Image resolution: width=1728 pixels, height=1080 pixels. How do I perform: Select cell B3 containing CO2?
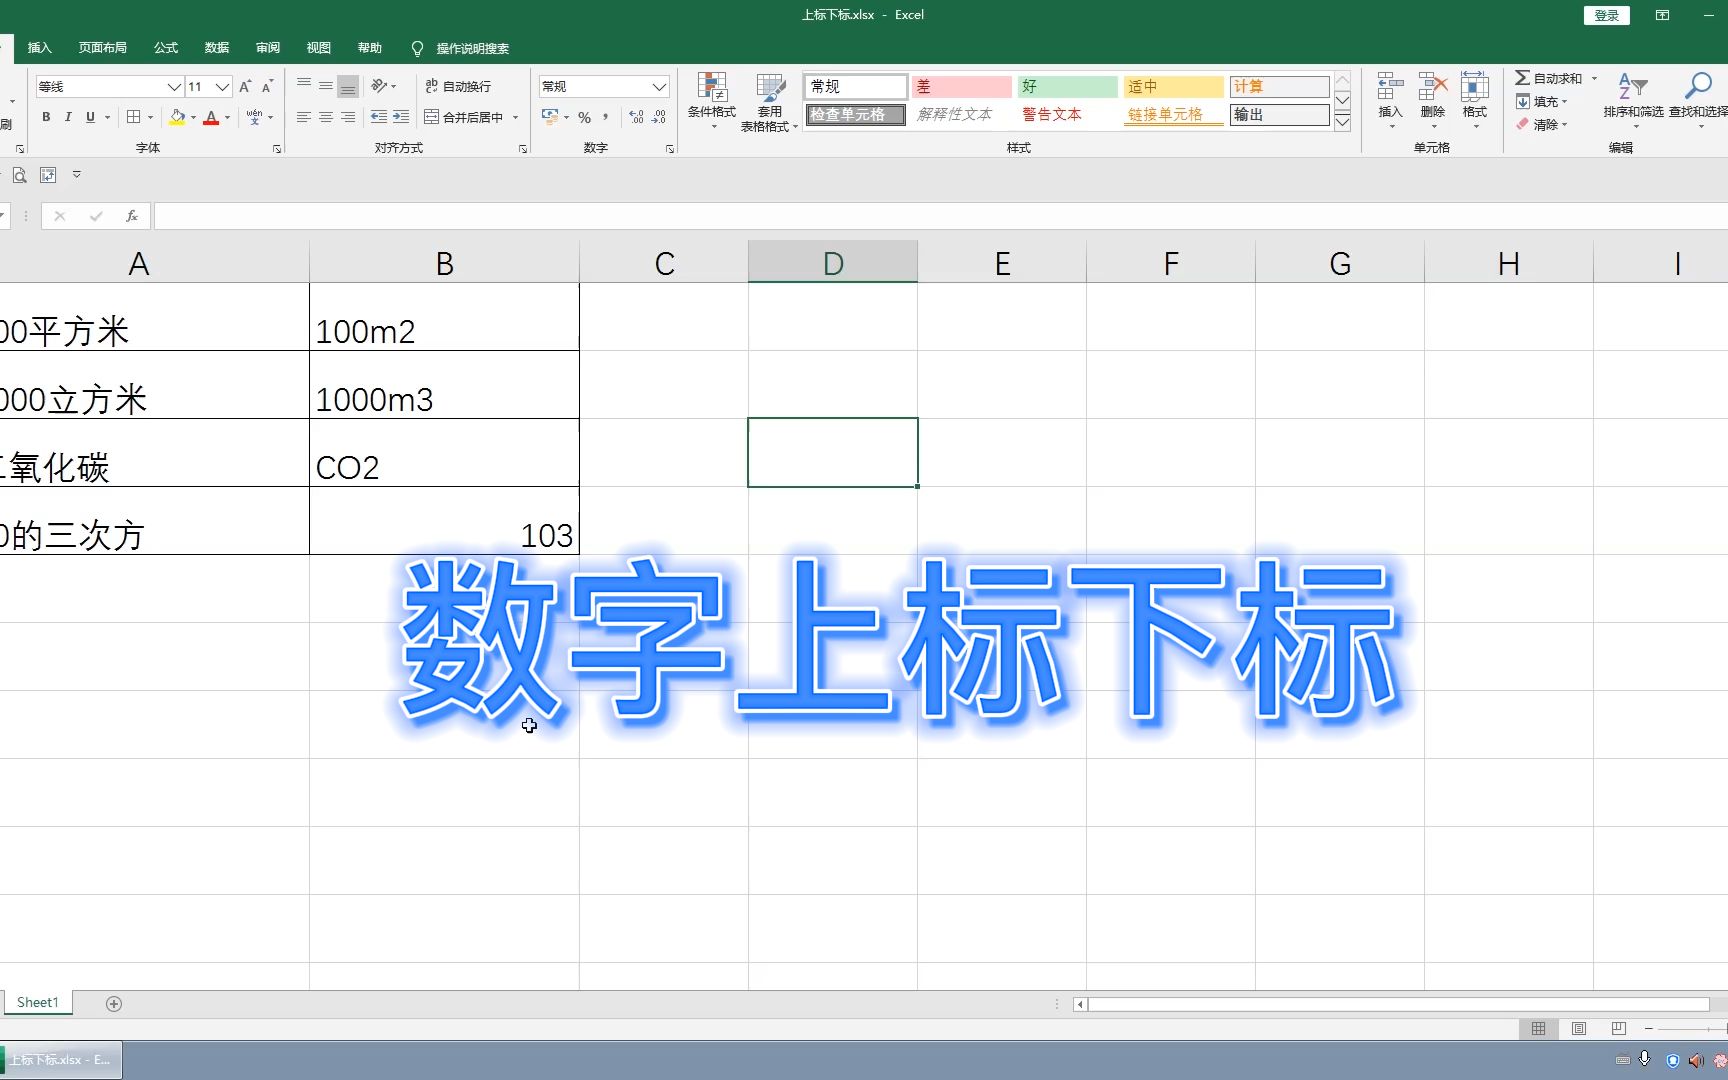[x=444, y=453]
